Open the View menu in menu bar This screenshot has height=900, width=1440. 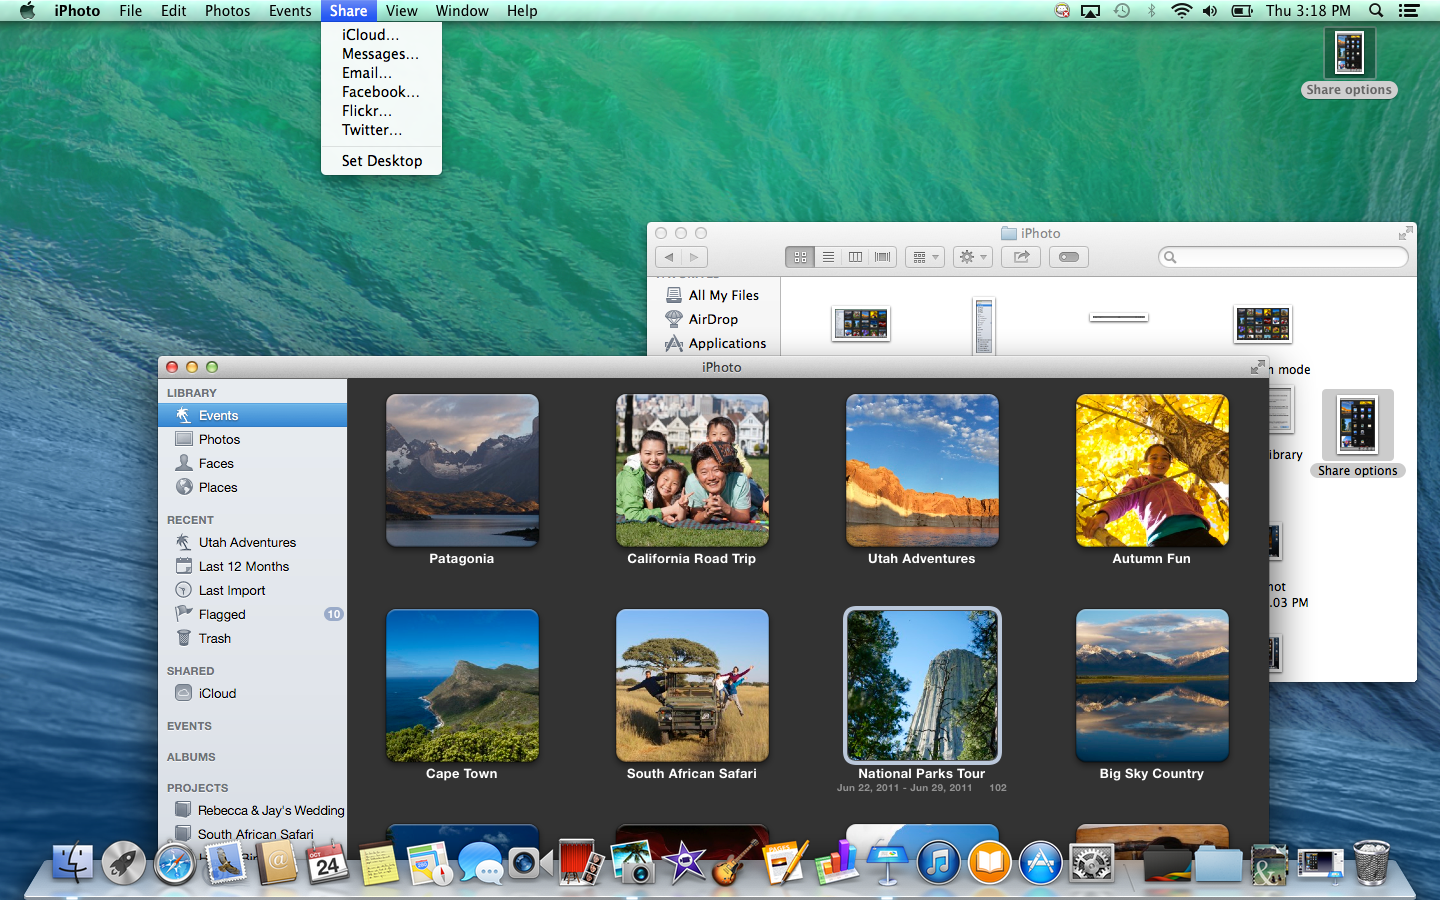click(x=402, y=11)
